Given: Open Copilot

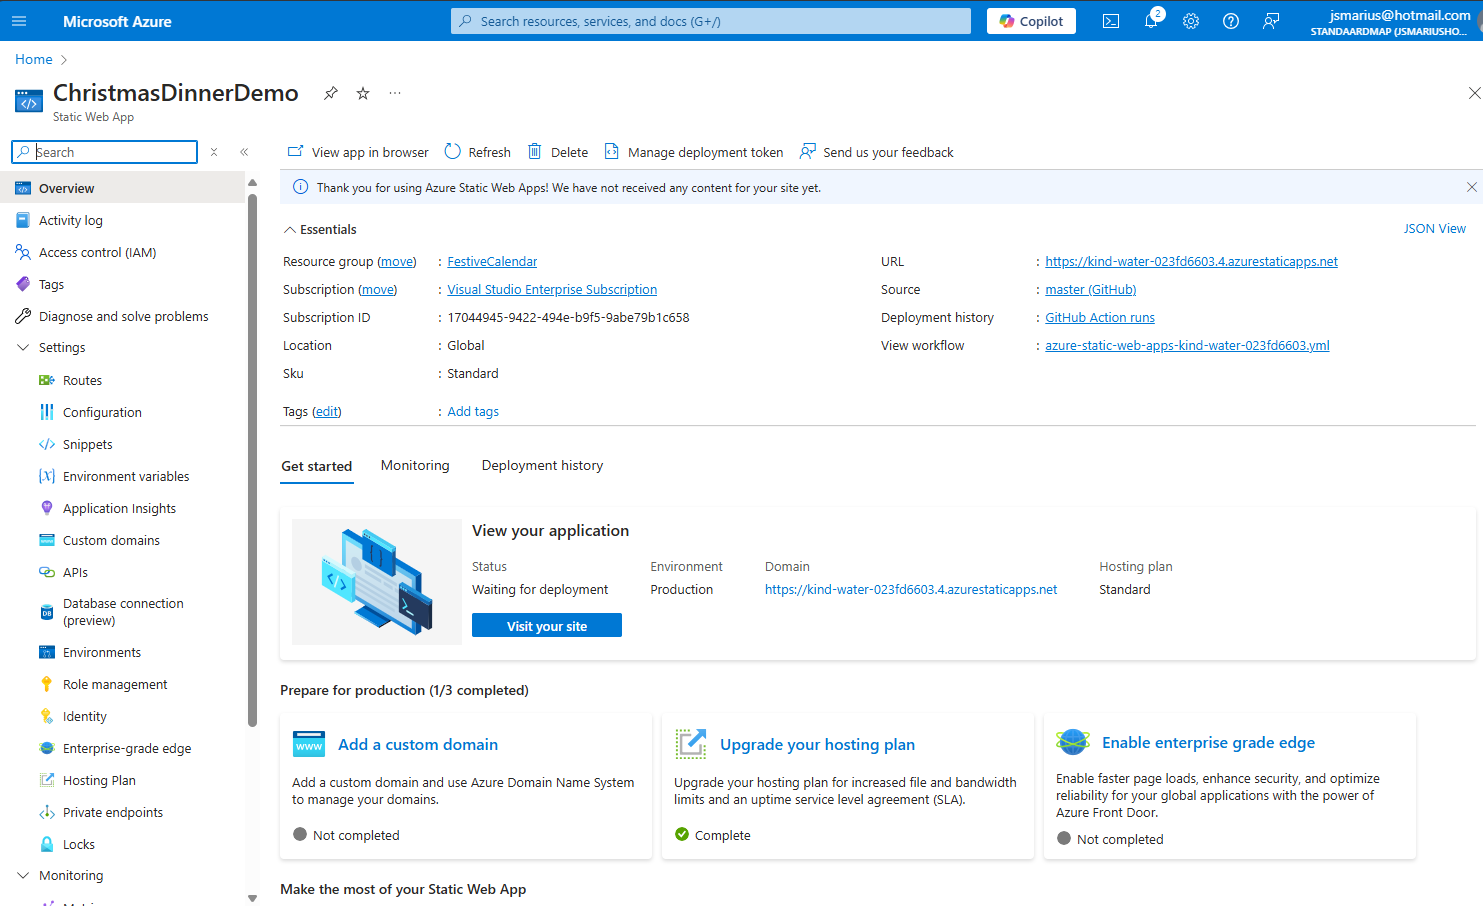Looking at the screenshot, I should click(x=1031, y=21).
